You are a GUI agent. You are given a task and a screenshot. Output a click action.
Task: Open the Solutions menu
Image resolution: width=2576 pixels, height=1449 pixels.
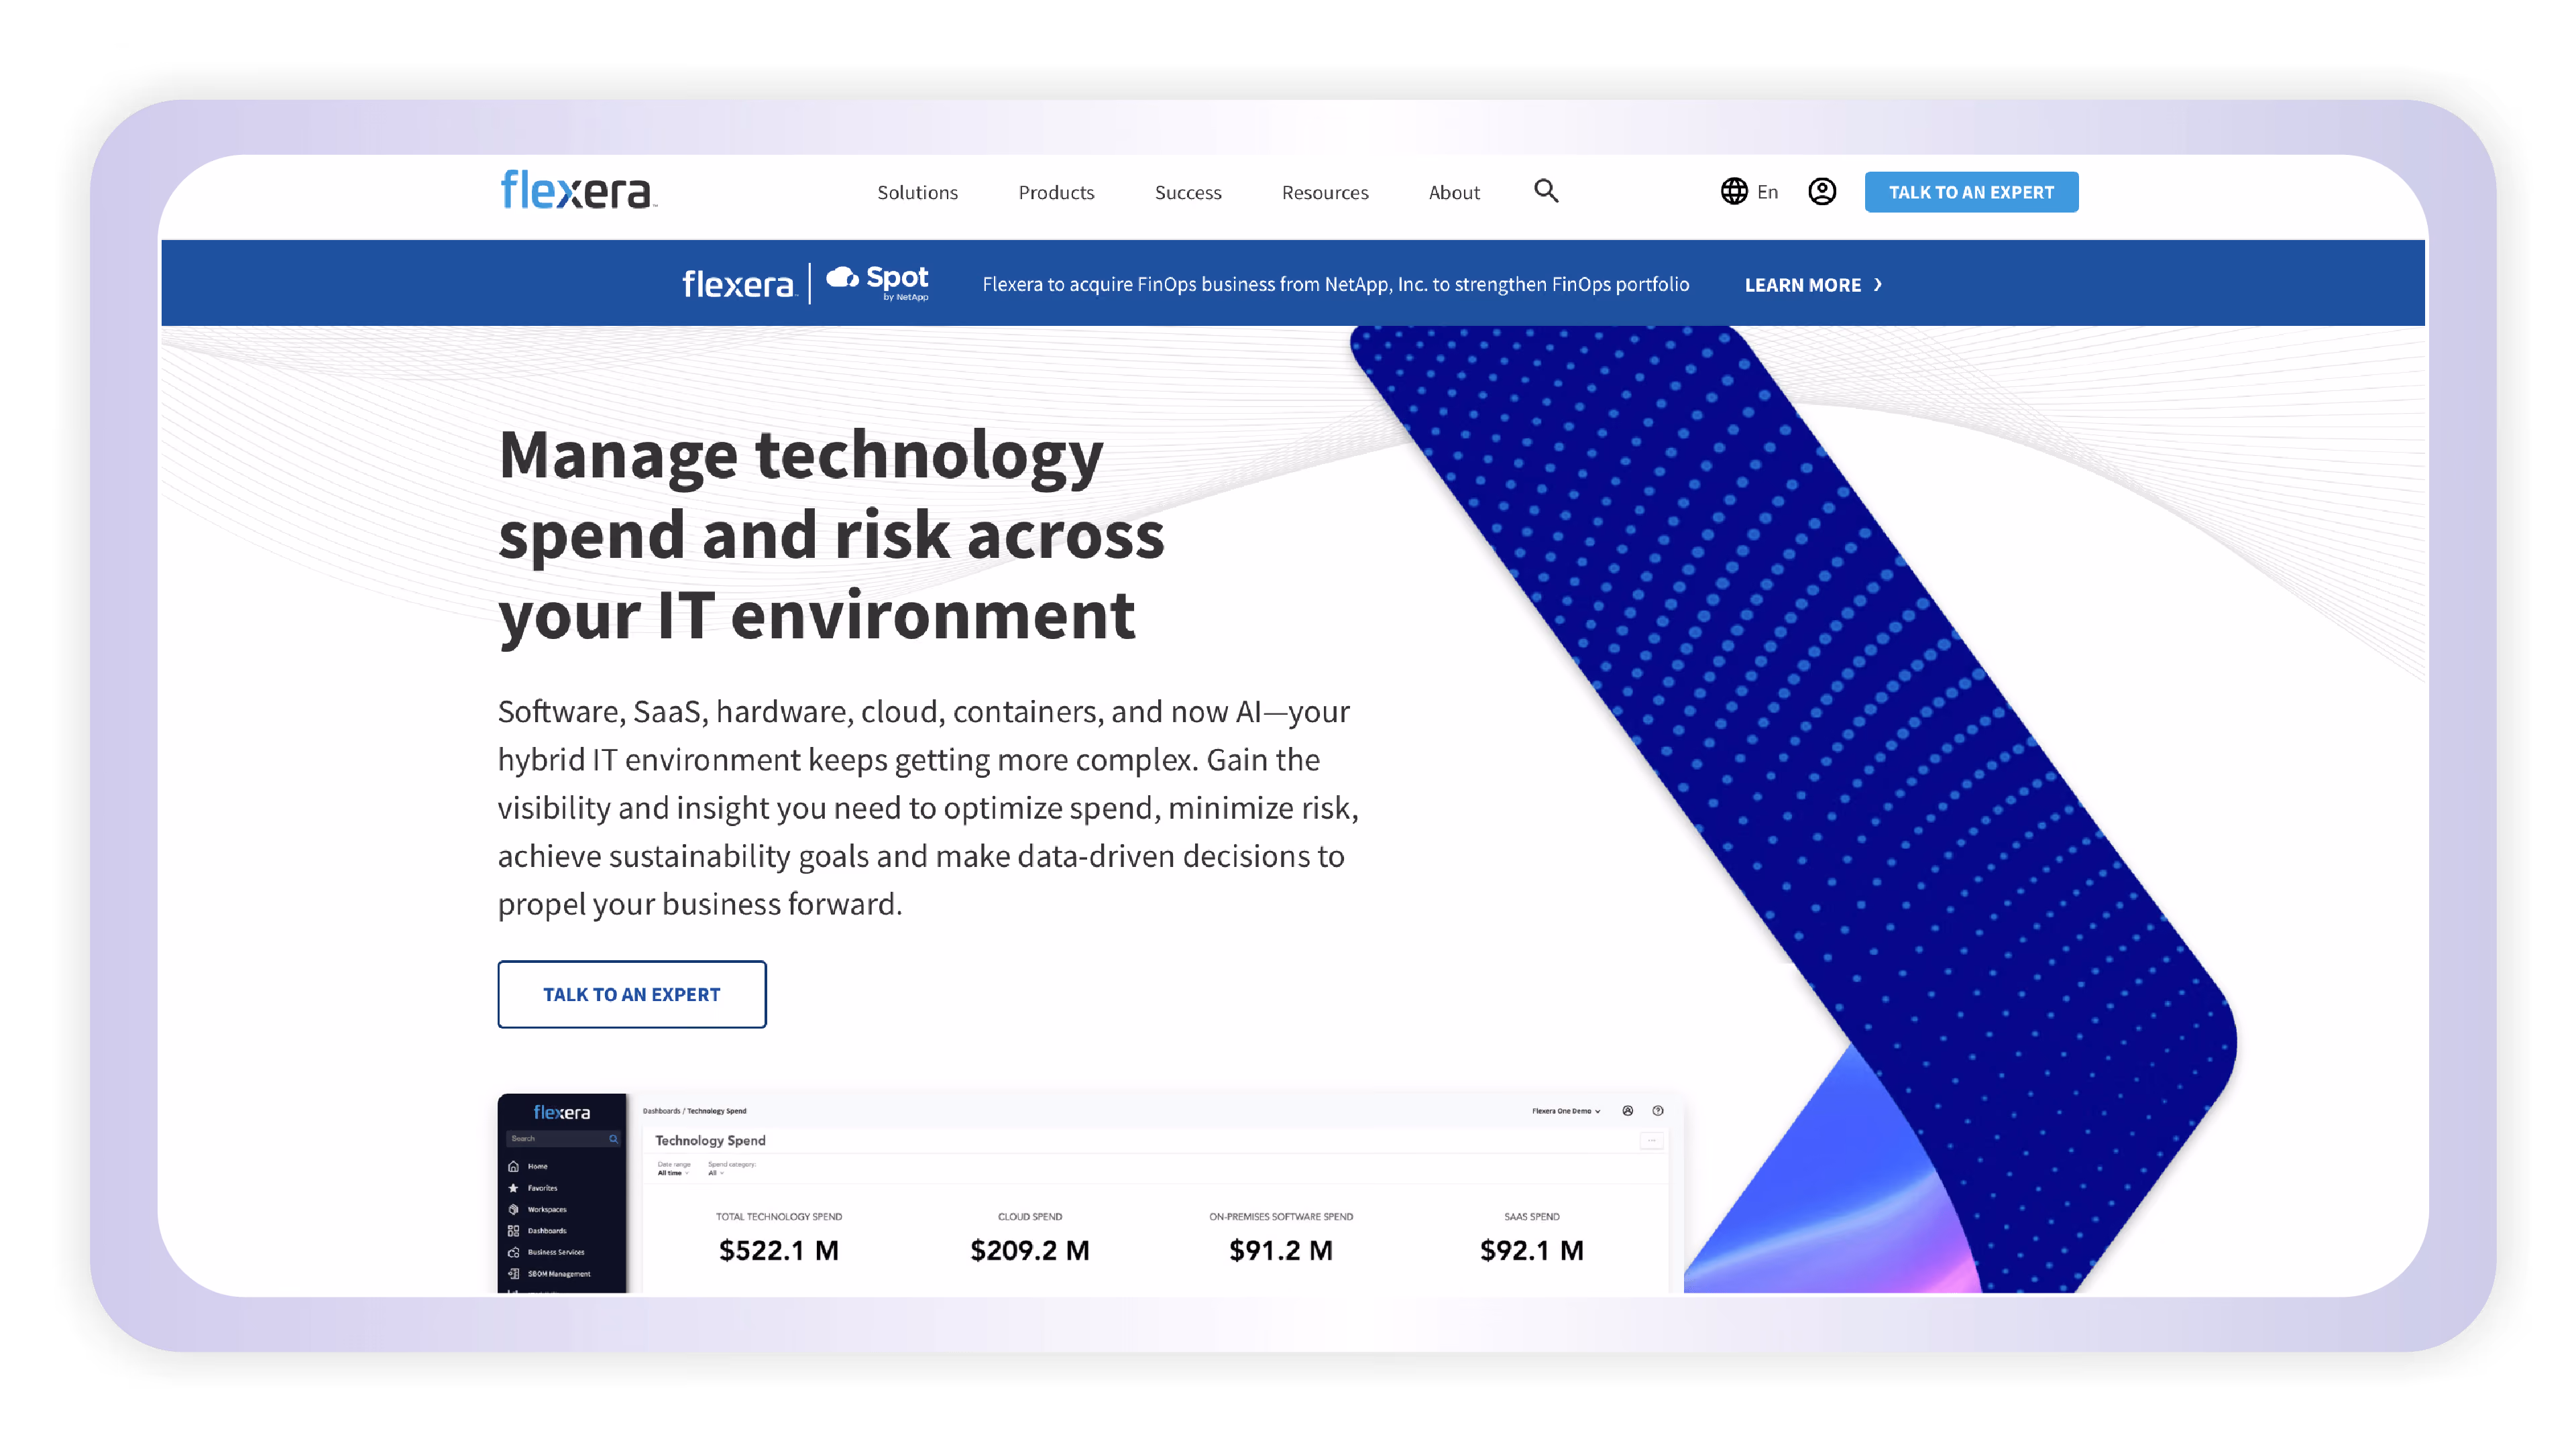point(917,192)
